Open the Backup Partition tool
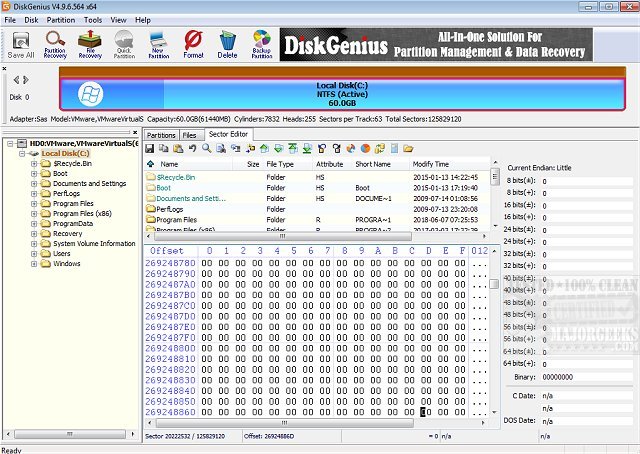Image resolution: width=640 pixels, height=454 pixels. click(262, 44)
